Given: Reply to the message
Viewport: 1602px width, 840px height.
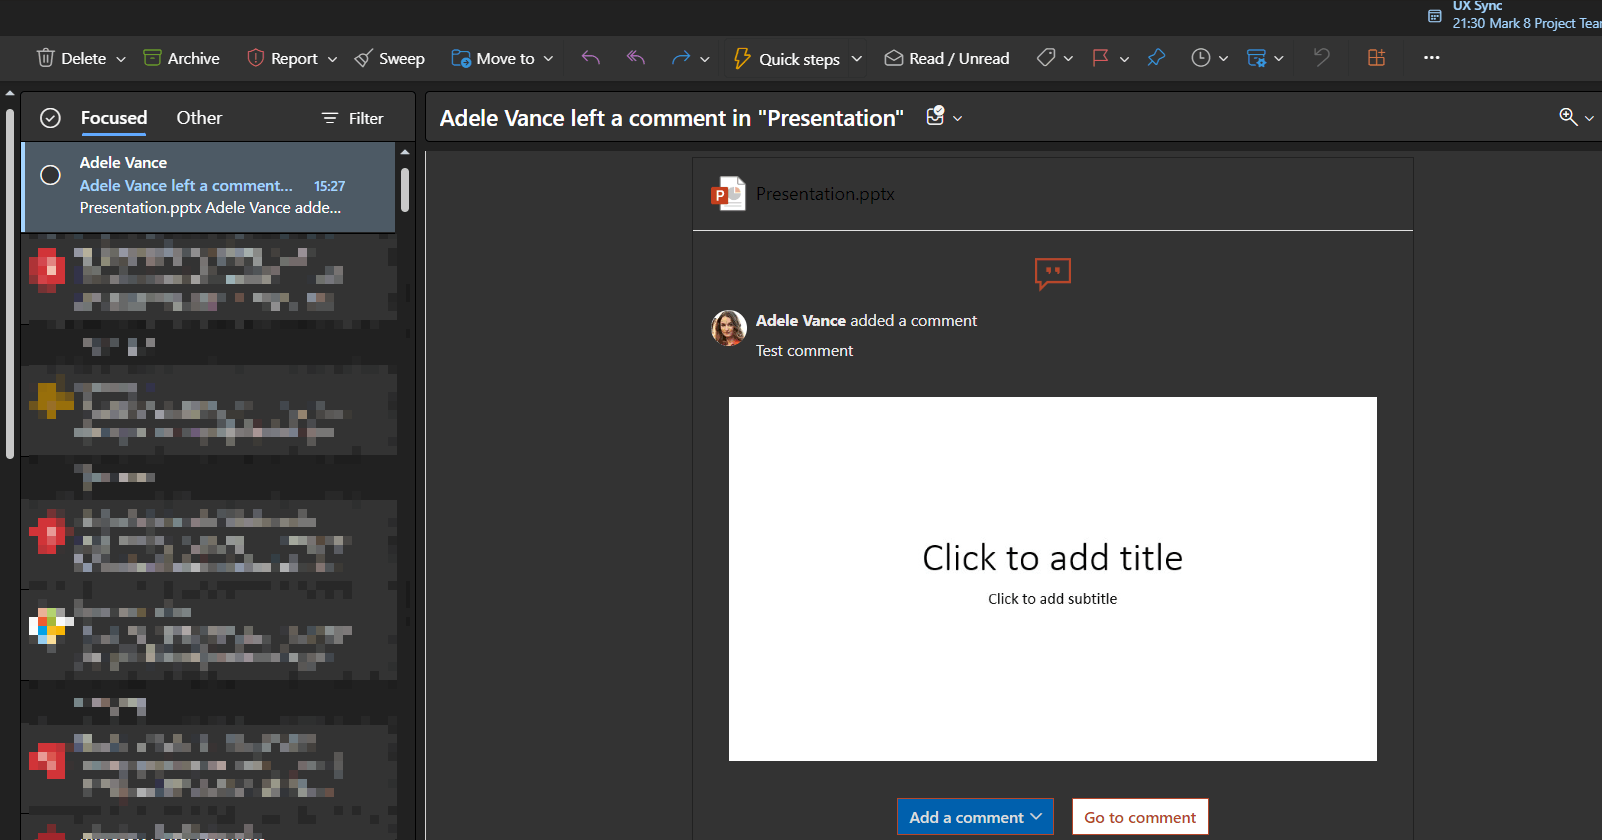Looking at the screenshot, I should (x=591, y=58).
